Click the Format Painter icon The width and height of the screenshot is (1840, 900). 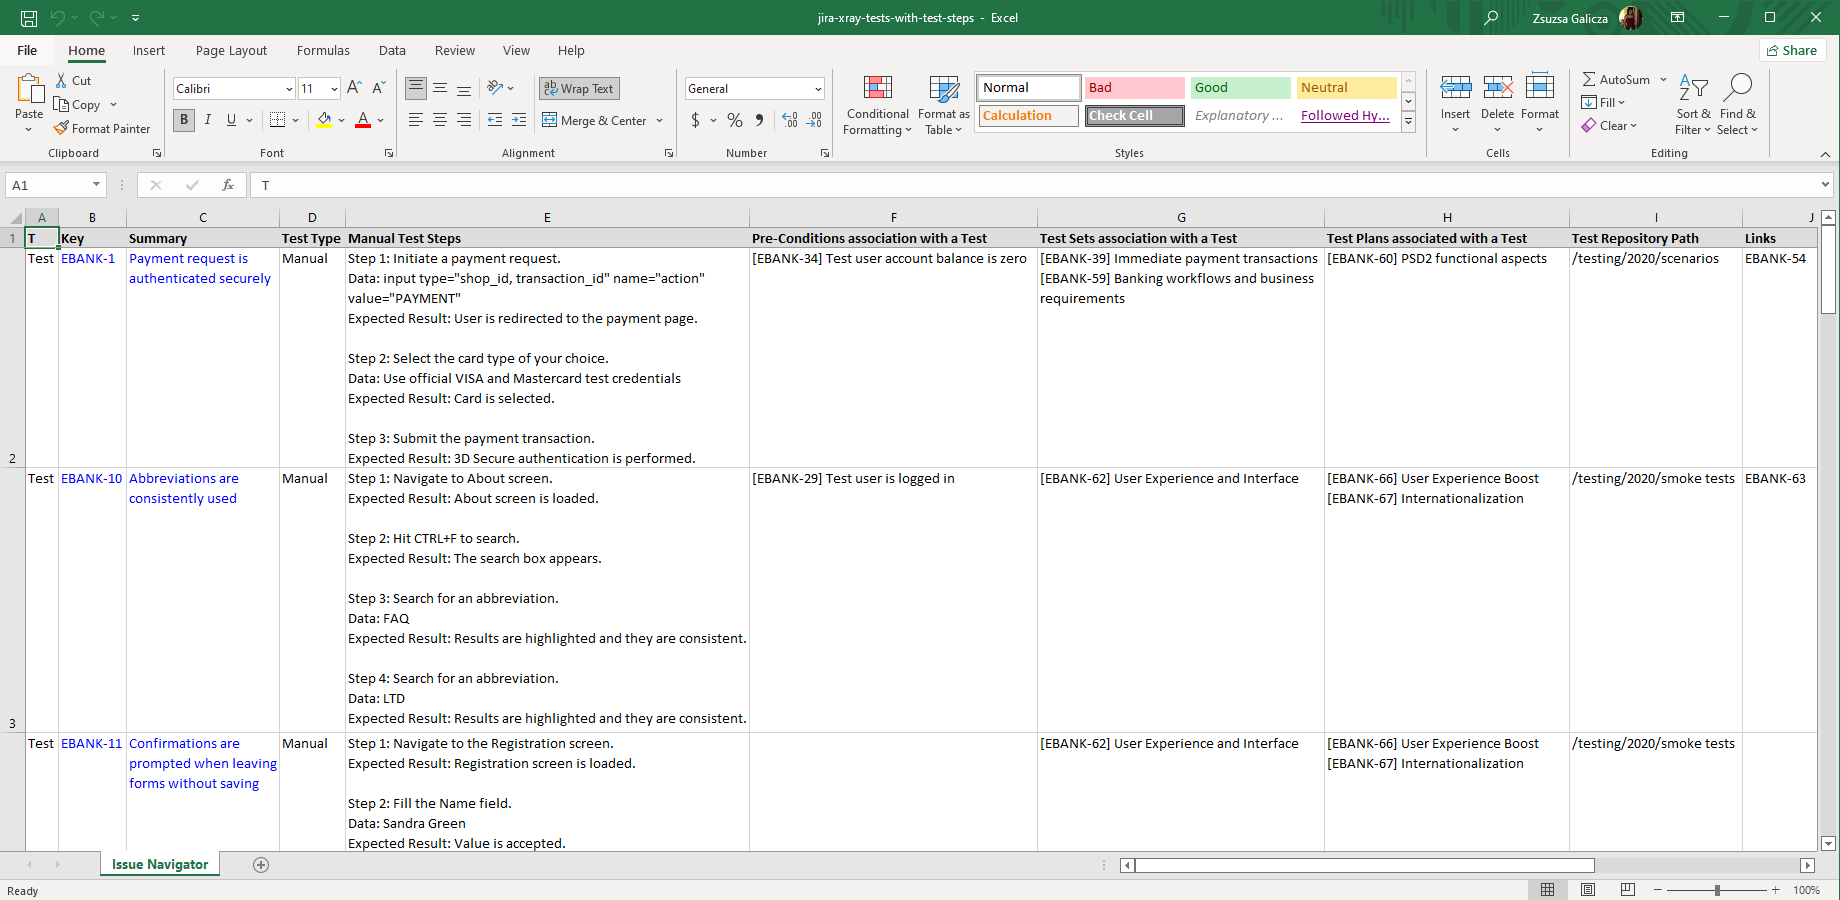click(62, 129)
